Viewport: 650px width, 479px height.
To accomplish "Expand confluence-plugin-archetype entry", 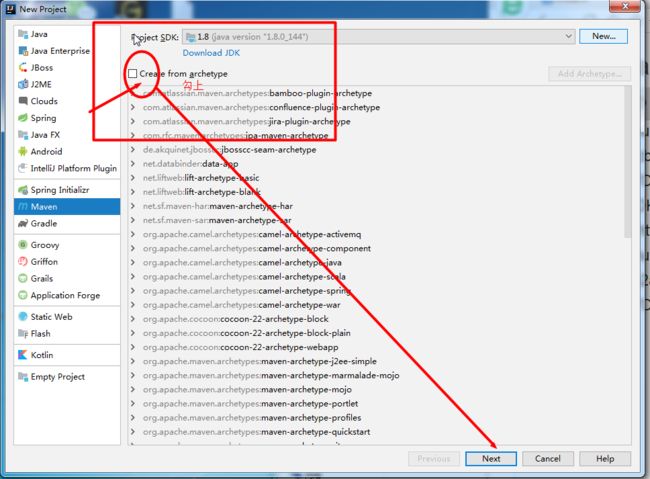I will (133, 107).
